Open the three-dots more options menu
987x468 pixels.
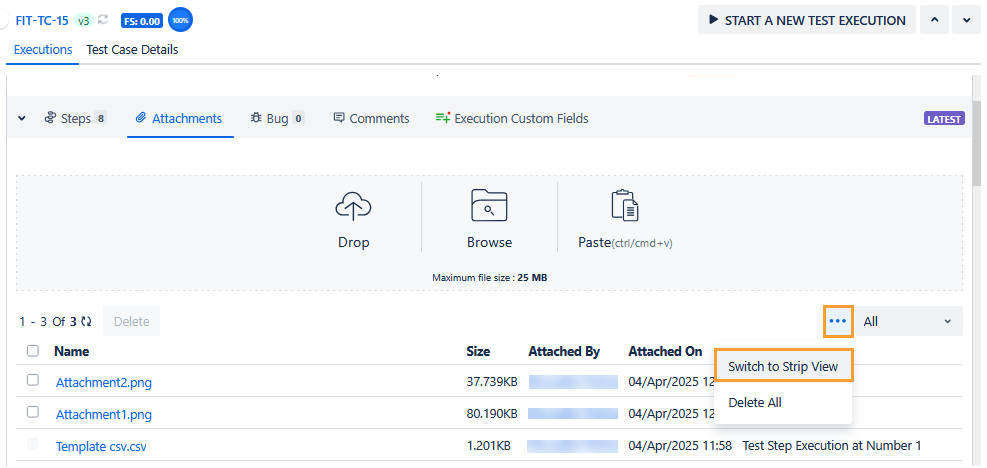tap(838, 321)
